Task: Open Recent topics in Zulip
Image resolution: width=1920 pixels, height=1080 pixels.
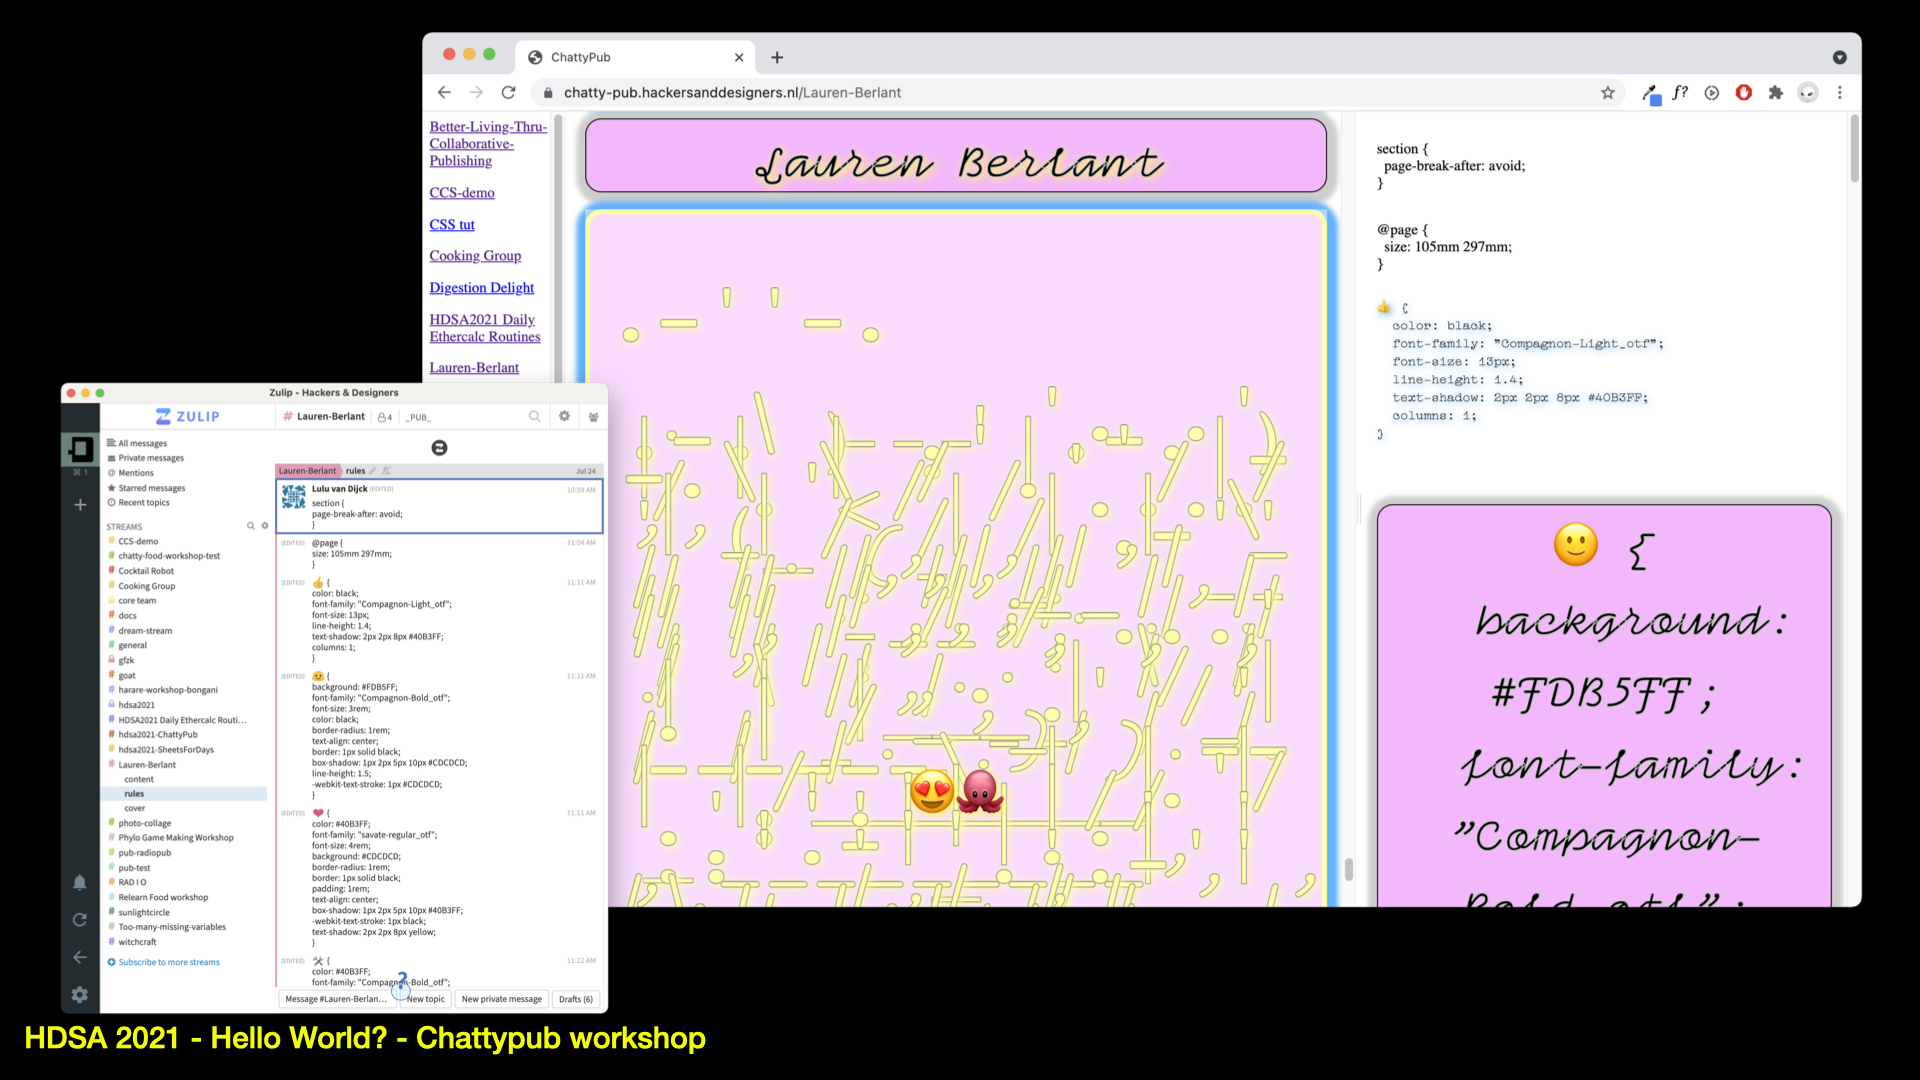Action: (143, 502)
